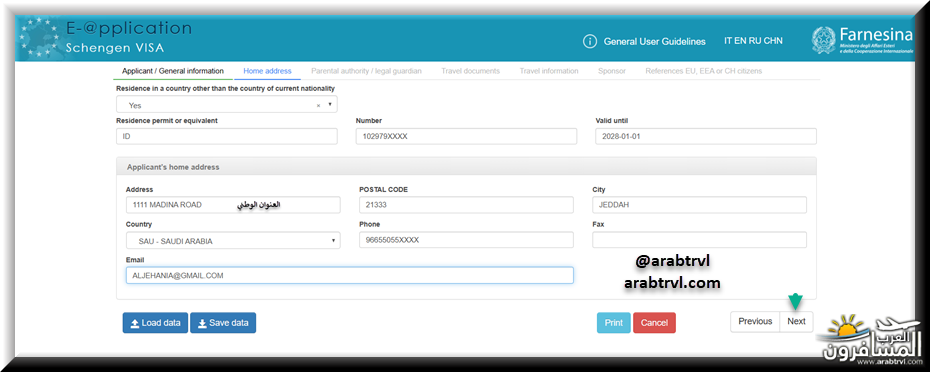The height and width of the screenshot is (372, 930).
Task: Switch language to RU
Action: pyautogui.click(x=755, y=41)
